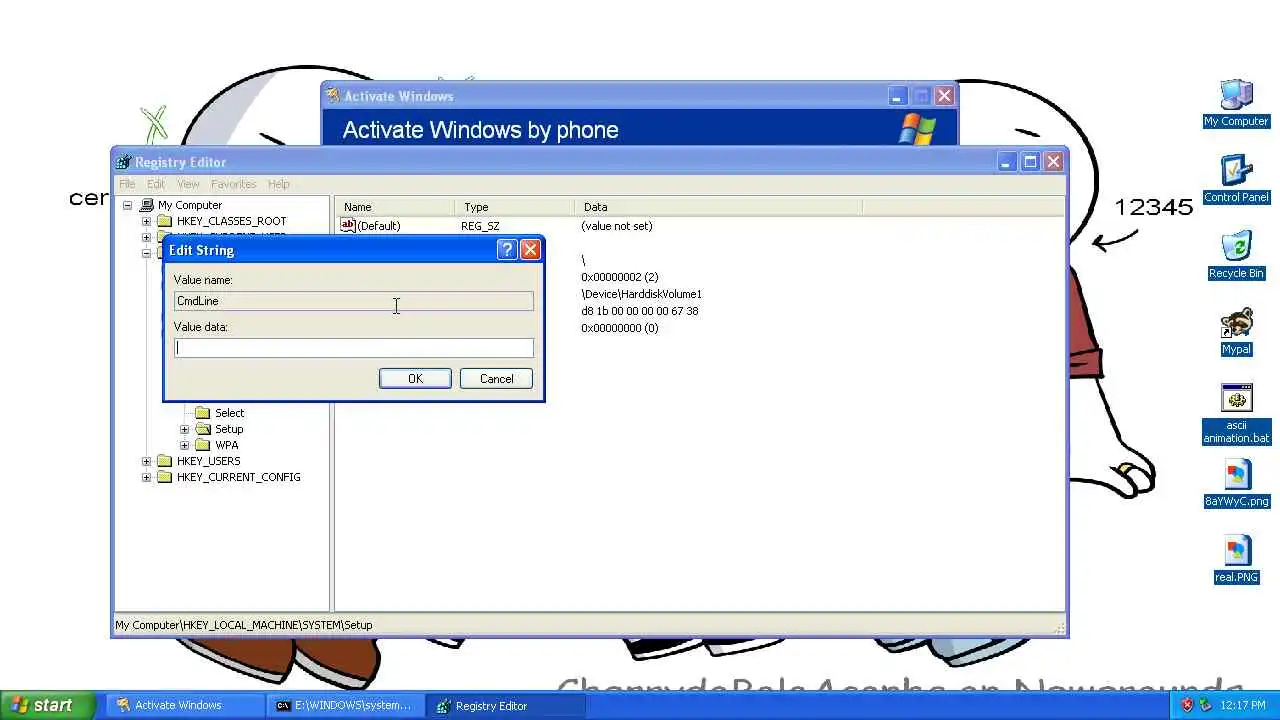Collapse the My Computer tree root
This screenshot has height=720, width=1280.
click(x=127, y=205)
